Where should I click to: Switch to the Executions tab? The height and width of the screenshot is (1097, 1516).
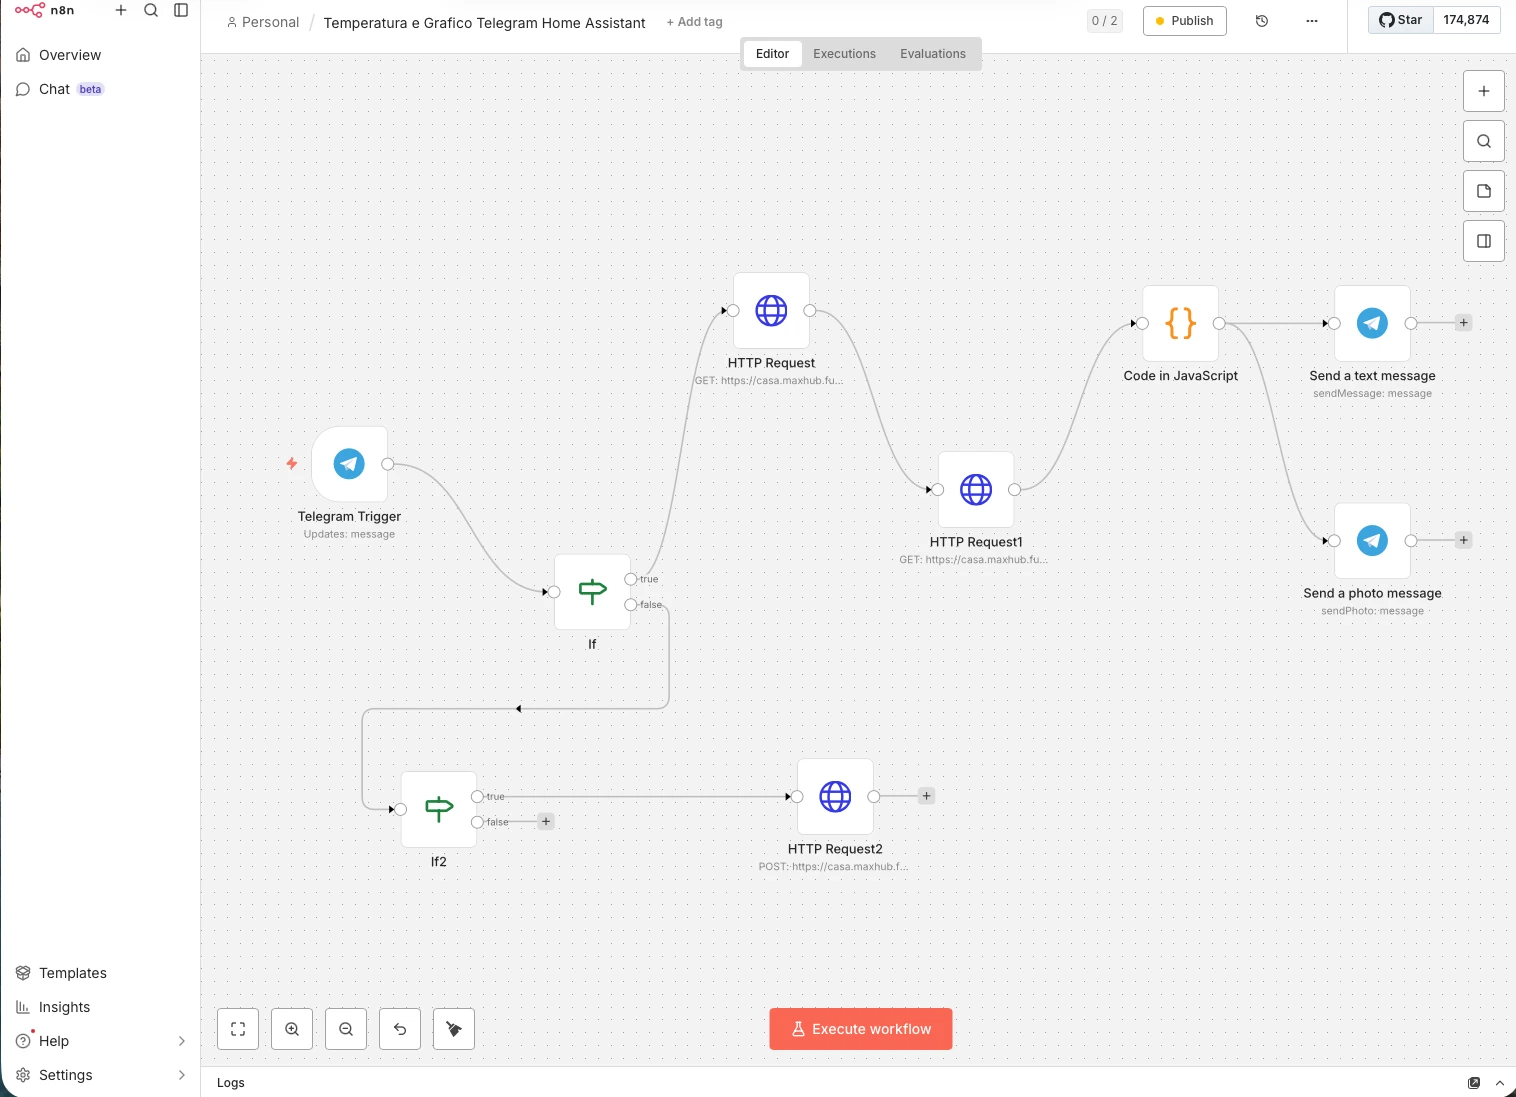coord(843,53)
